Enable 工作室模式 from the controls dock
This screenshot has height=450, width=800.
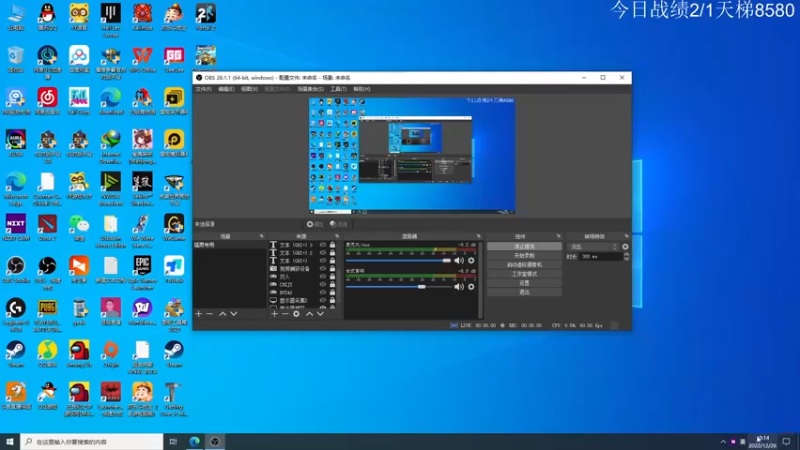tap(524, 274)
